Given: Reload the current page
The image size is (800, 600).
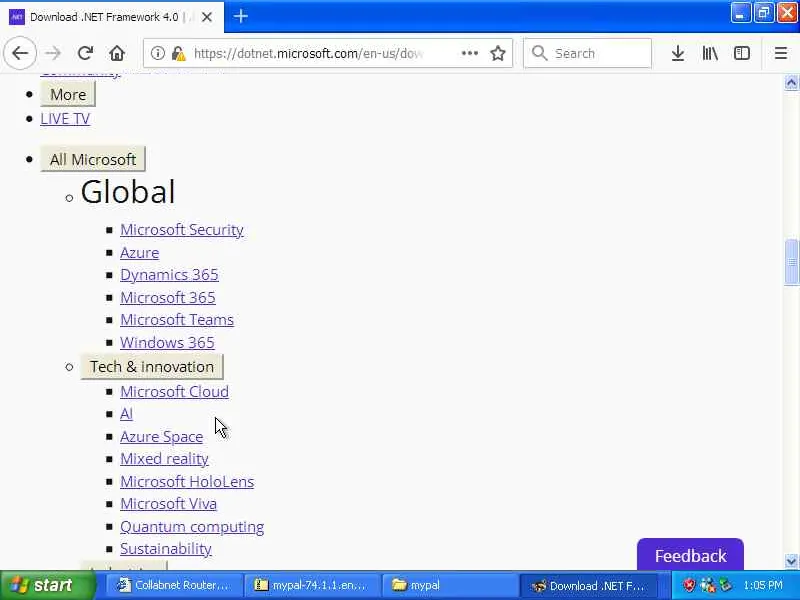Looking at the screenshot, I should pos(85,53).
